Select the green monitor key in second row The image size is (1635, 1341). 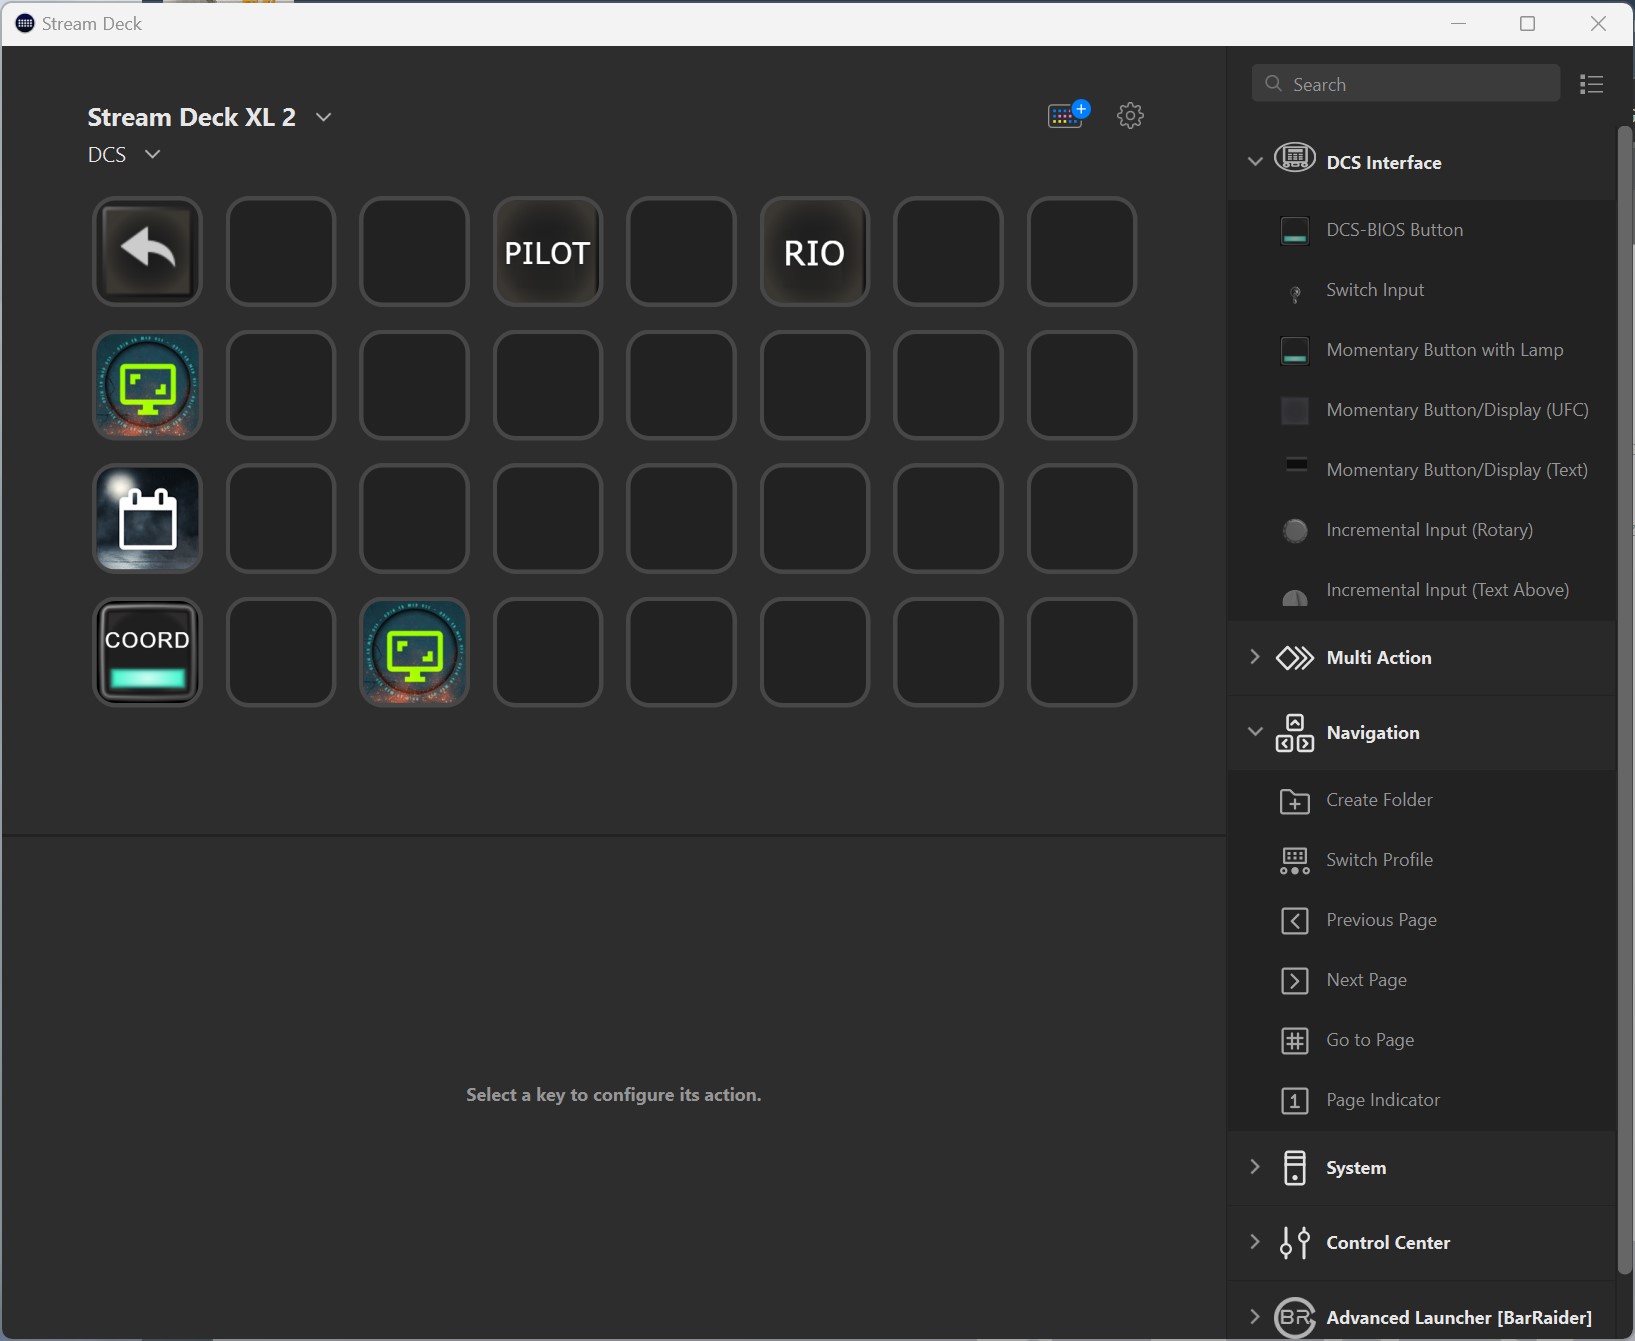pyautogui.click(x=147, y=385)
